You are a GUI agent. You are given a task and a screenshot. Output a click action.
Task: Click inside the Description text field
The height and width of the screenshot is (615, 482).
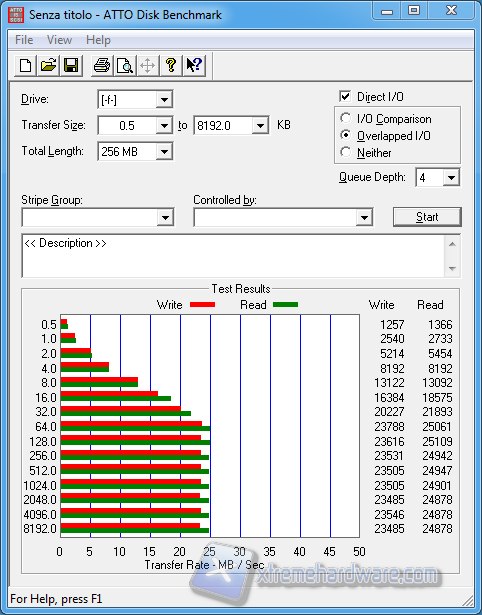234,256
